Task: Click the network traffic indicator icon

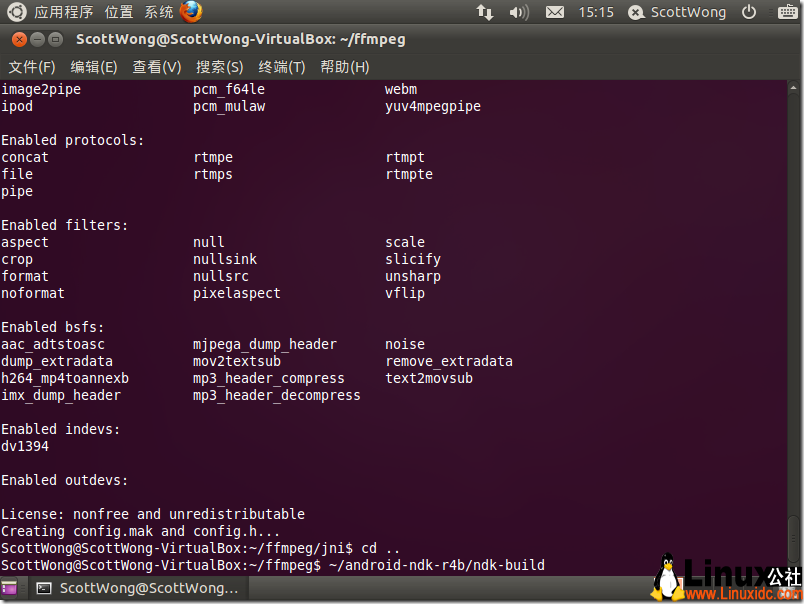Action: click(484, 13)
